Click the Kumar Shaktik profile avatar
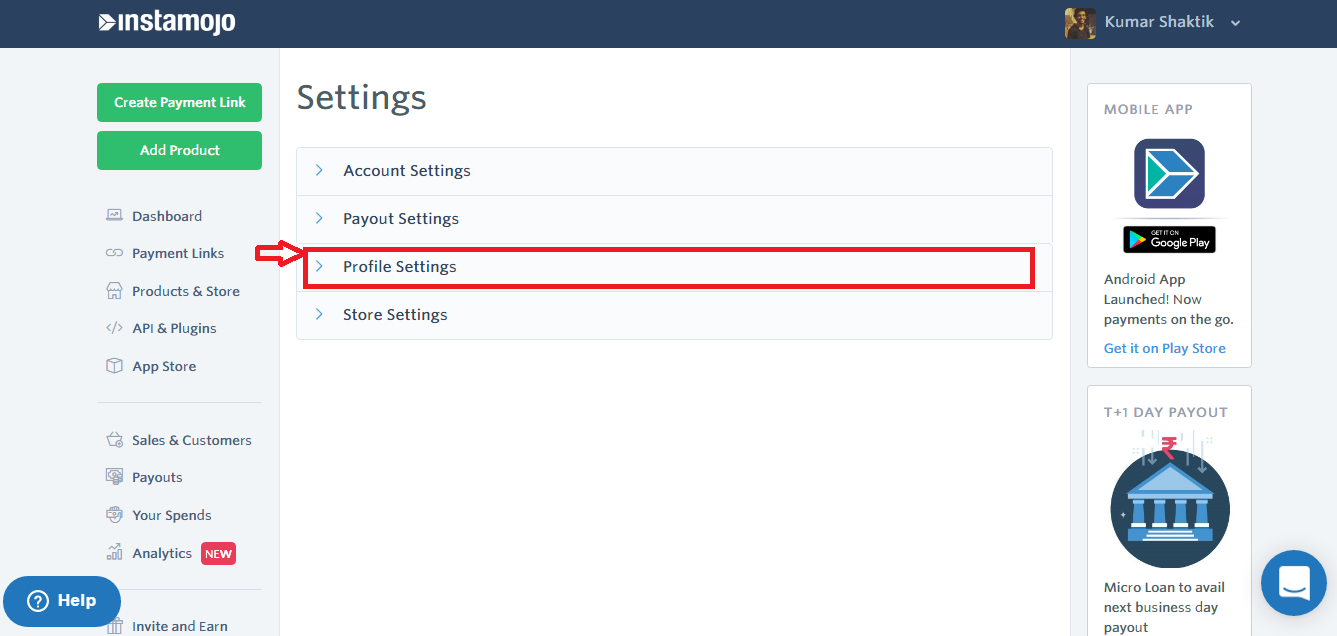This screenshot has height=636, width=1337. (1080, 23)
